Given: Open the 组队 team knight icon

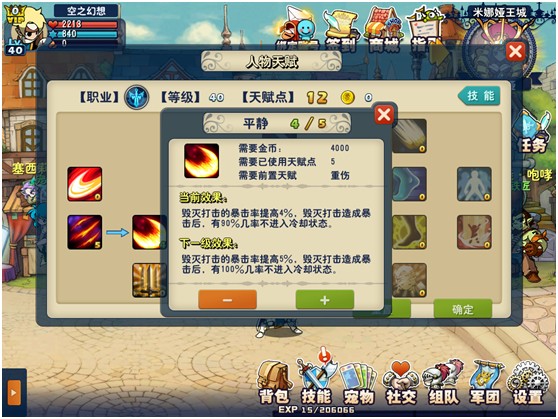Looking at the screenshot, I should coord(443,383).
